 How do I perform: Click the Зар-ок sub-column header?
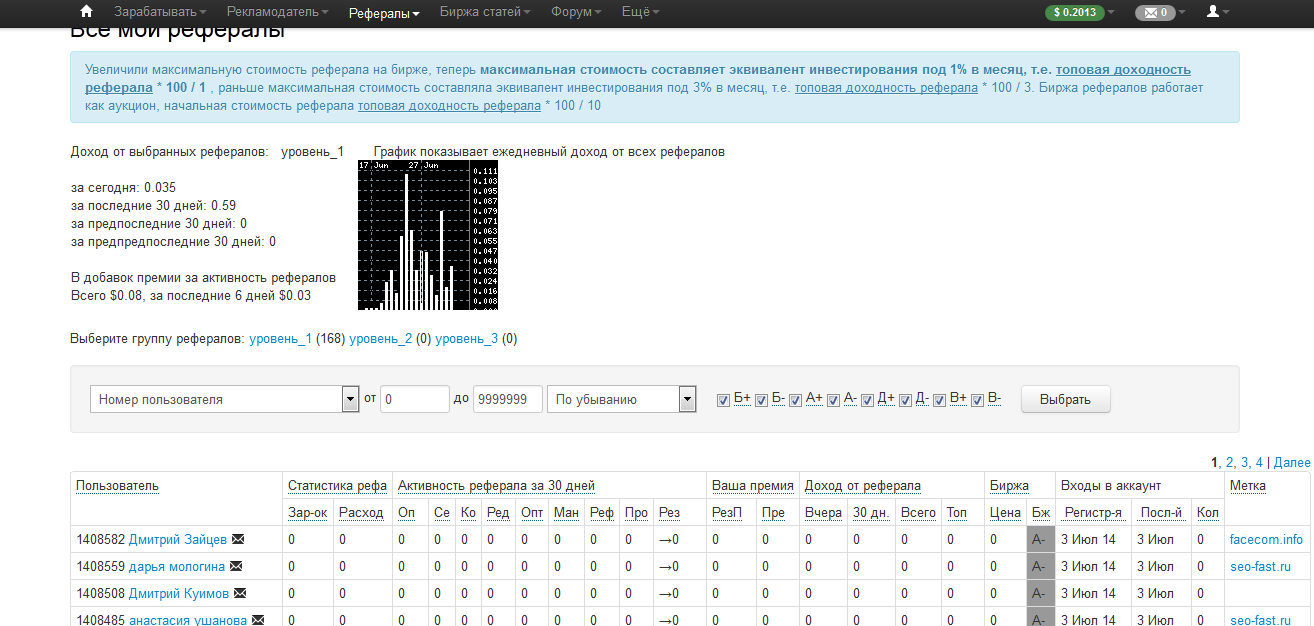point(307,513)
